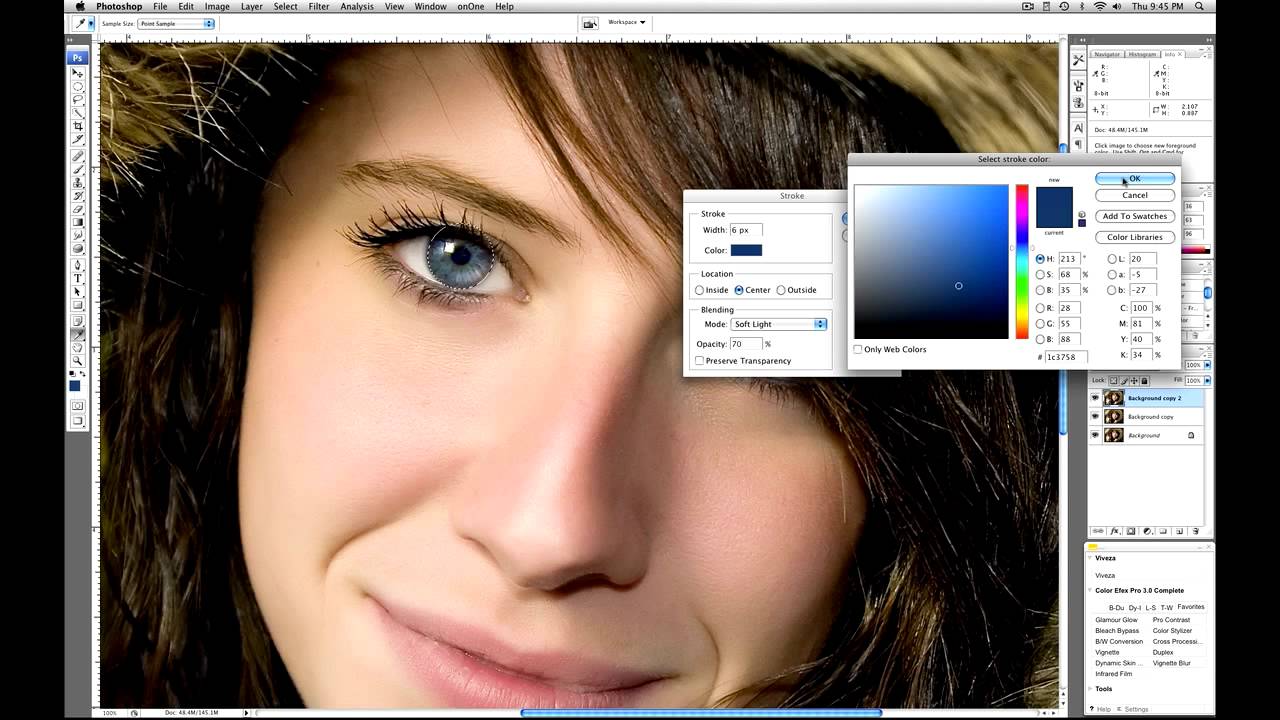Select the Lasso tool
The width and height of the screenshot is (1280, 720).
(x=80, y=98)
